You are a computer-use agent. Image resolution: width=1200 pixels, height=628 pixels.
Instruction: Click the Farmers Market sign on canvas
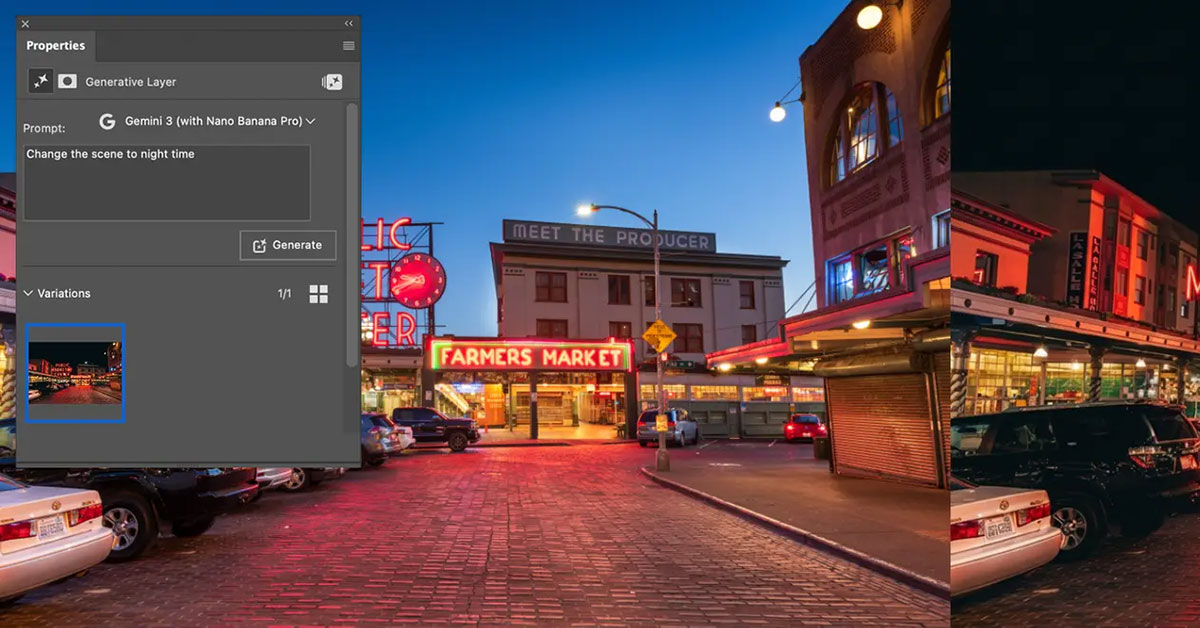coord(530,356)
